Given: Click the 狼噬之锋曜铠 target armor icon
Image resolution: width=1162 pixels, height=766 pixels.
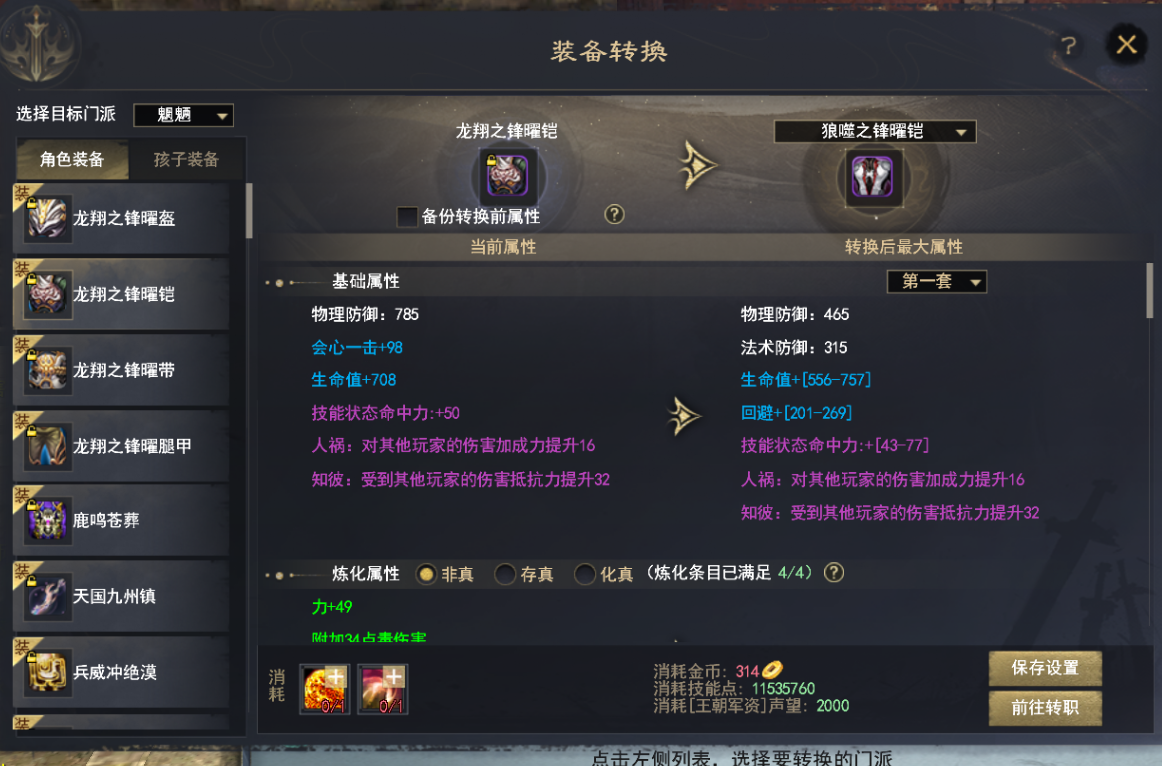Looking at the screenshot, I should coord(872,177).
